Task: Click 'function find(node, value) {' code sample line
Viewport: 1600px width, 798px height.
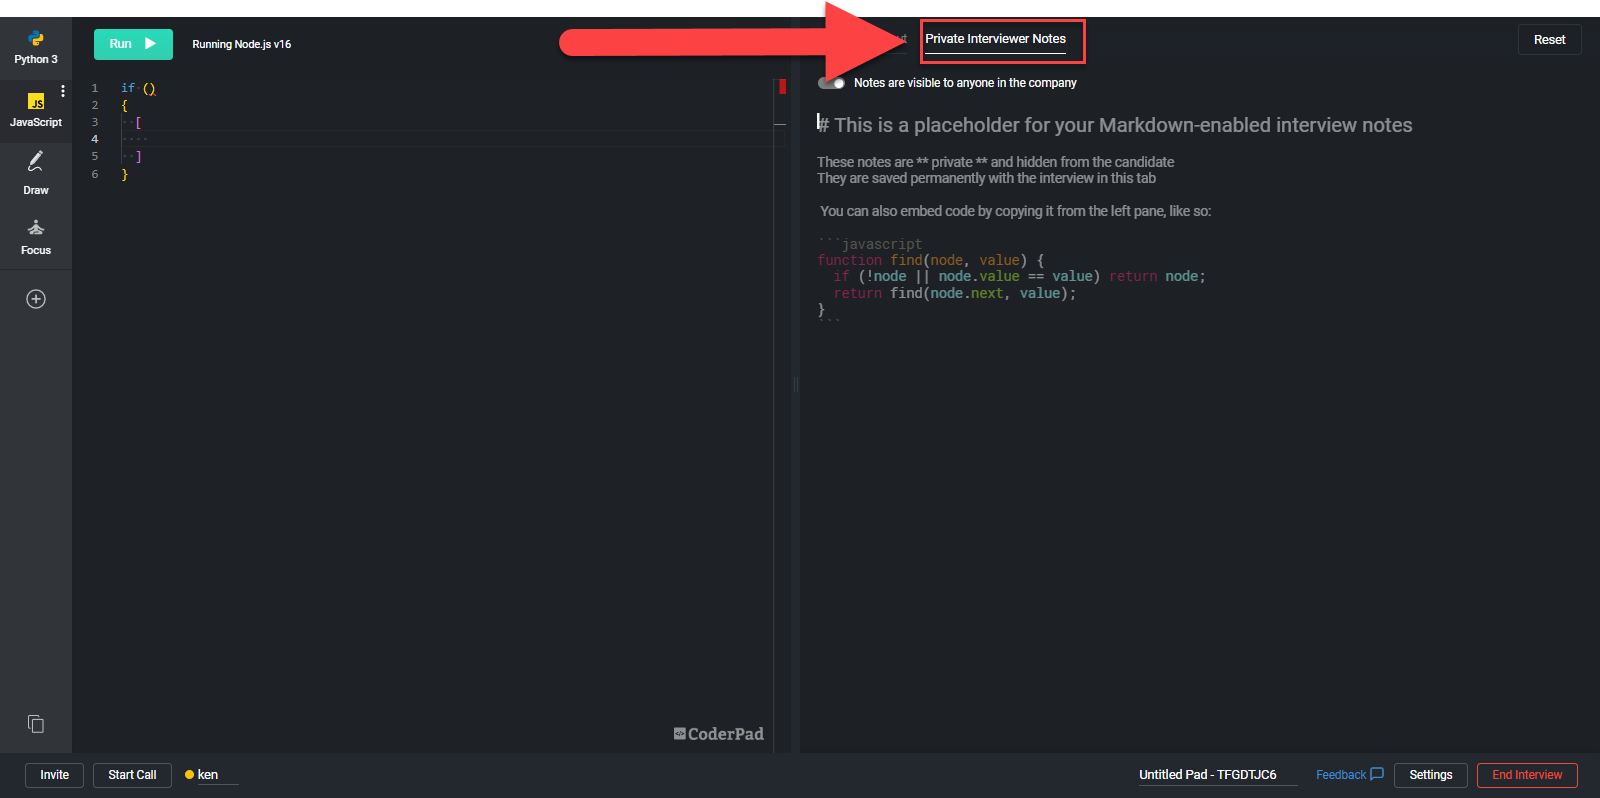Action: 930,260
